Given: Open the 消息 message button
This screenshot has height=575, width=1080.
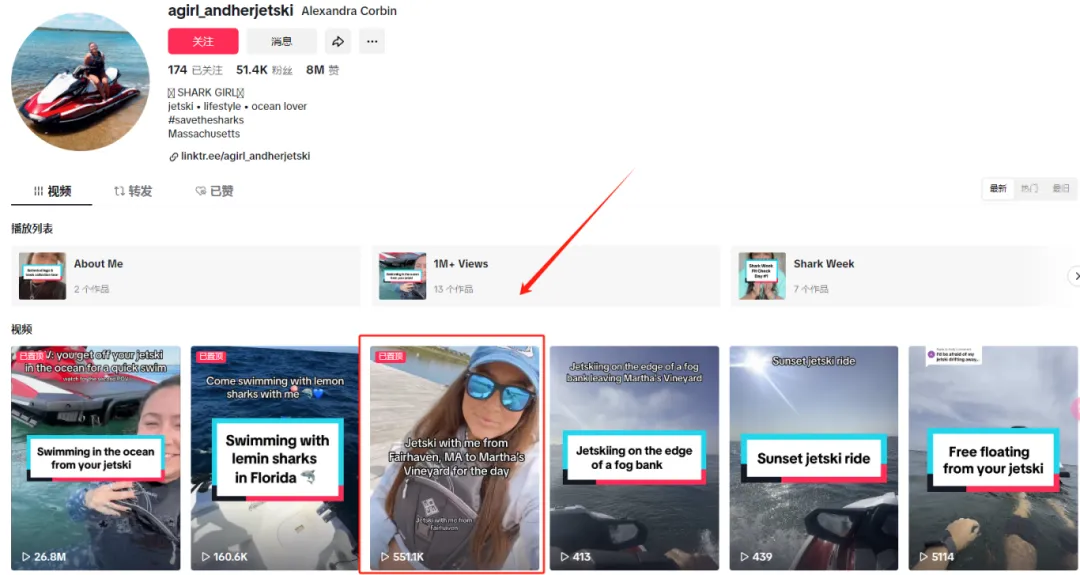Looking at the screenshot, I should [282, 41].
